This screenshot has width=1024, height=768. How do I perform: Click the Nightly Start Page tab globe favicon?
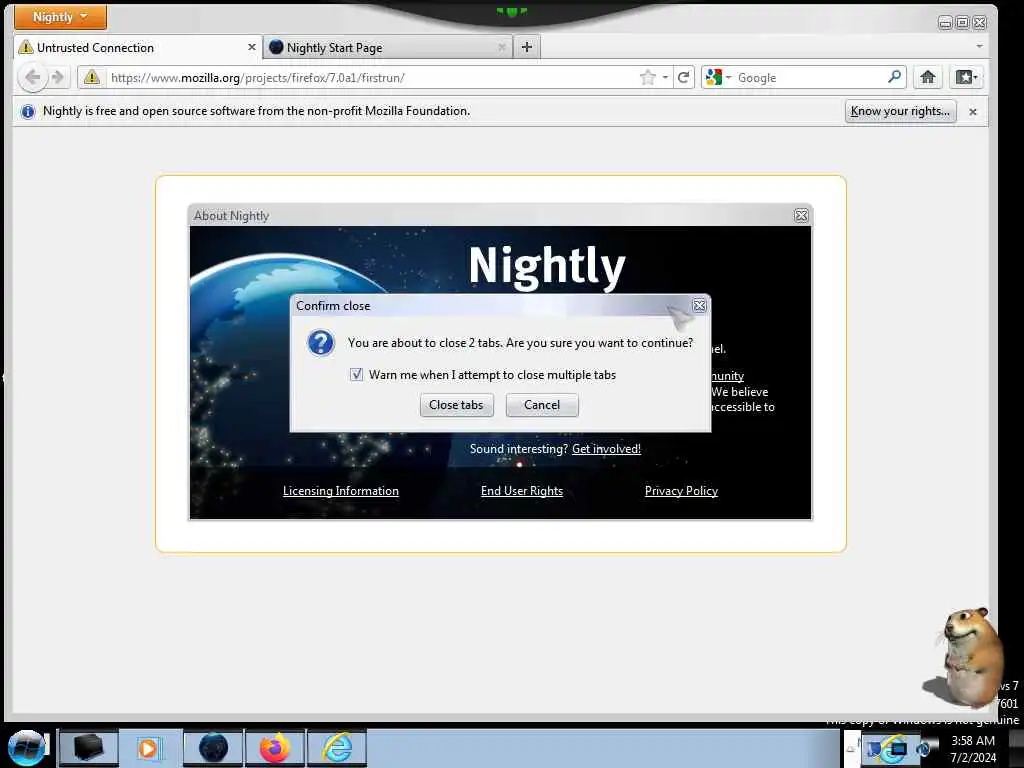[276, 47]
